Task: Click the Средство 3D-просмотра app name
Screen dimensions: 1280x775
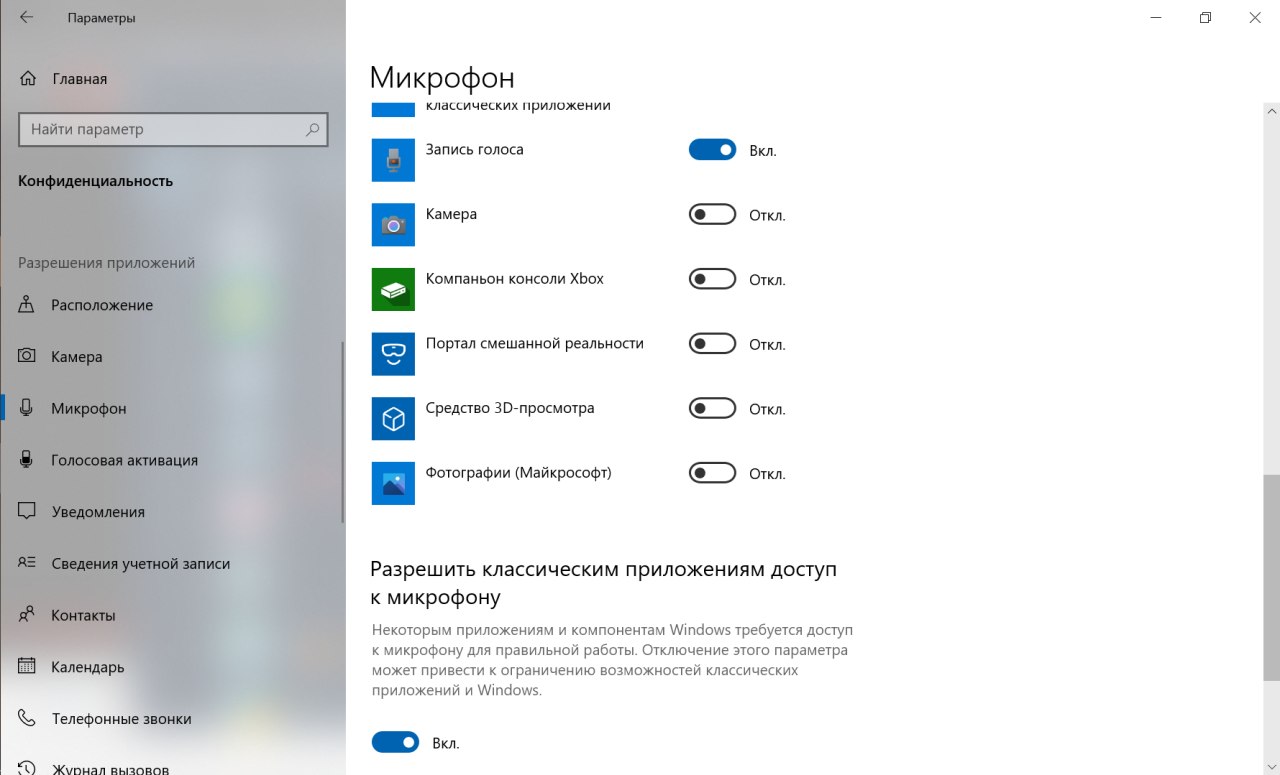Action: pyautogui.click(x=510, y=408)
